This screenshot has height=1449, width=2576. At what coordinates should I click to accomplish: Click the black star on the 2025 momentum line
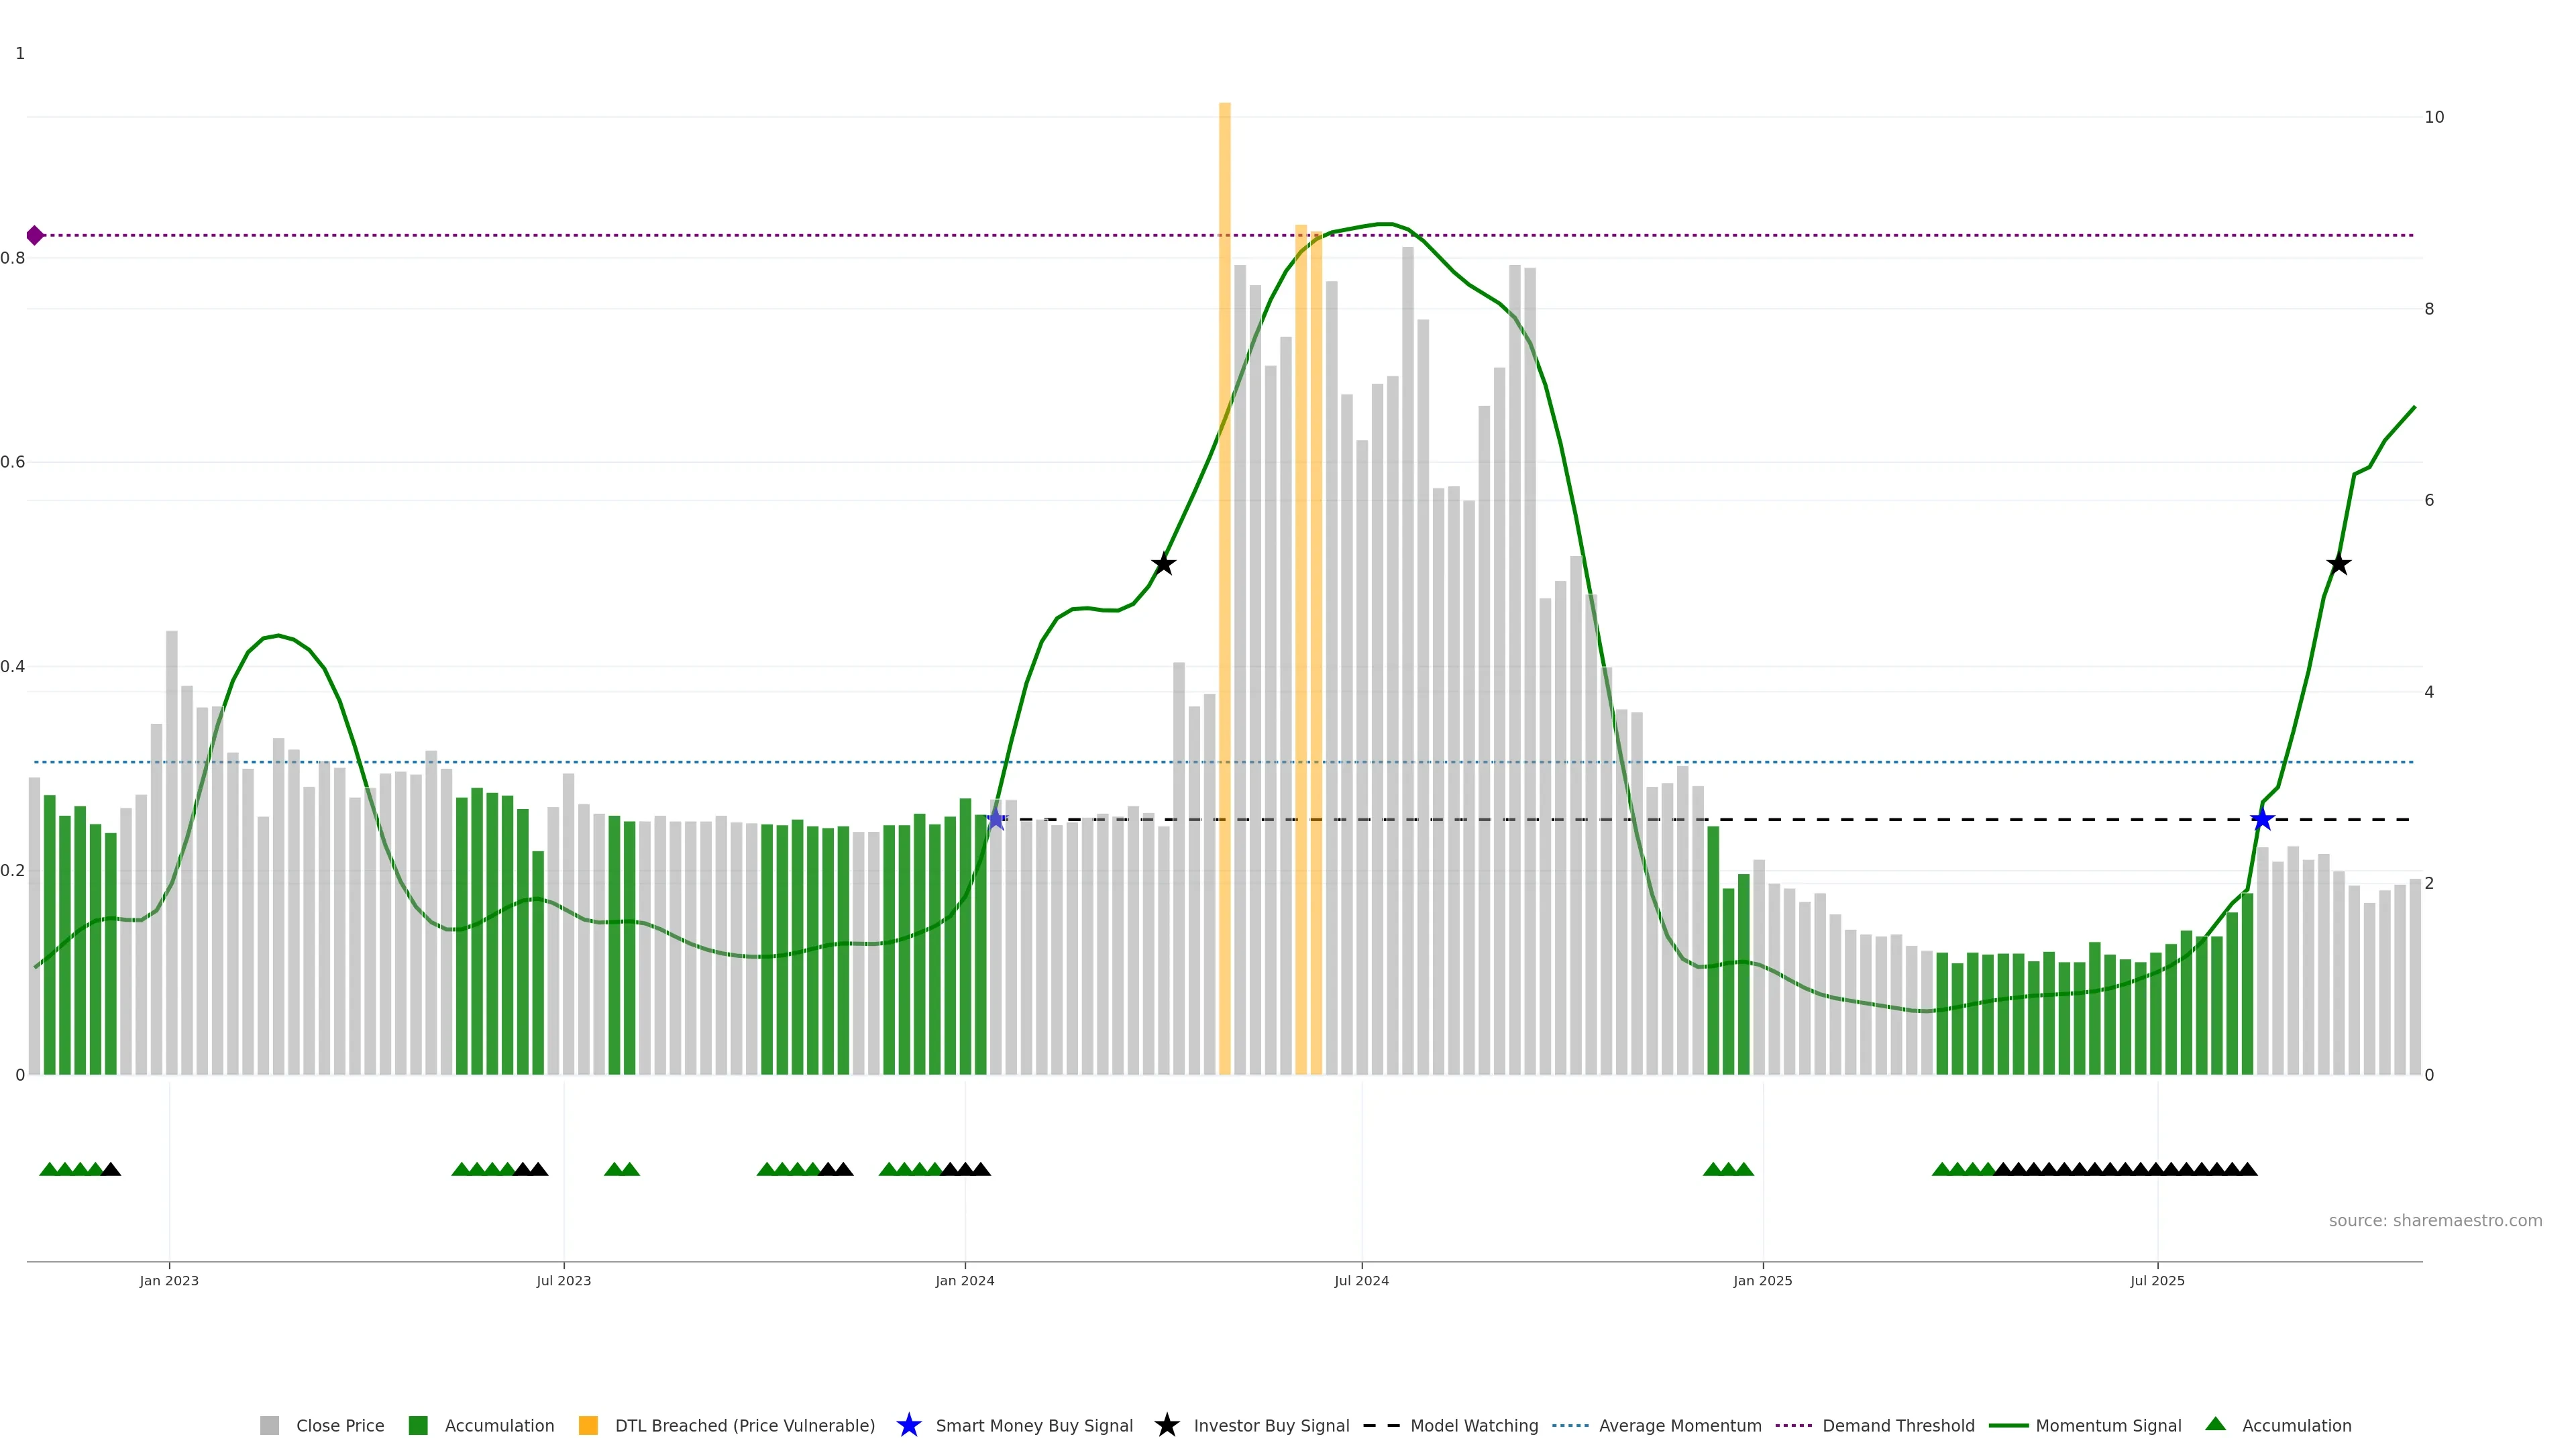[x=2338, y=564]
